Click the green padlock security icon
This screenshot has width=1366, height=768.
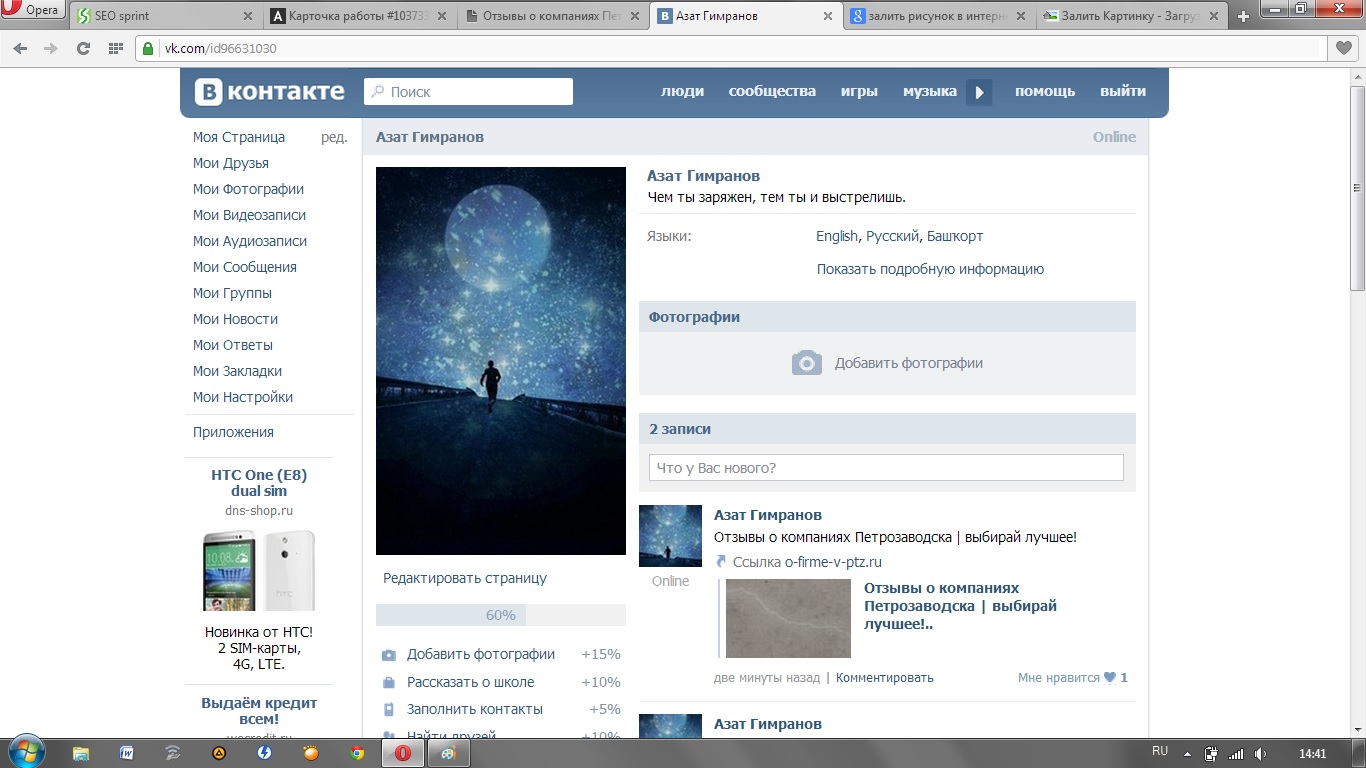[x=148, y=48]
